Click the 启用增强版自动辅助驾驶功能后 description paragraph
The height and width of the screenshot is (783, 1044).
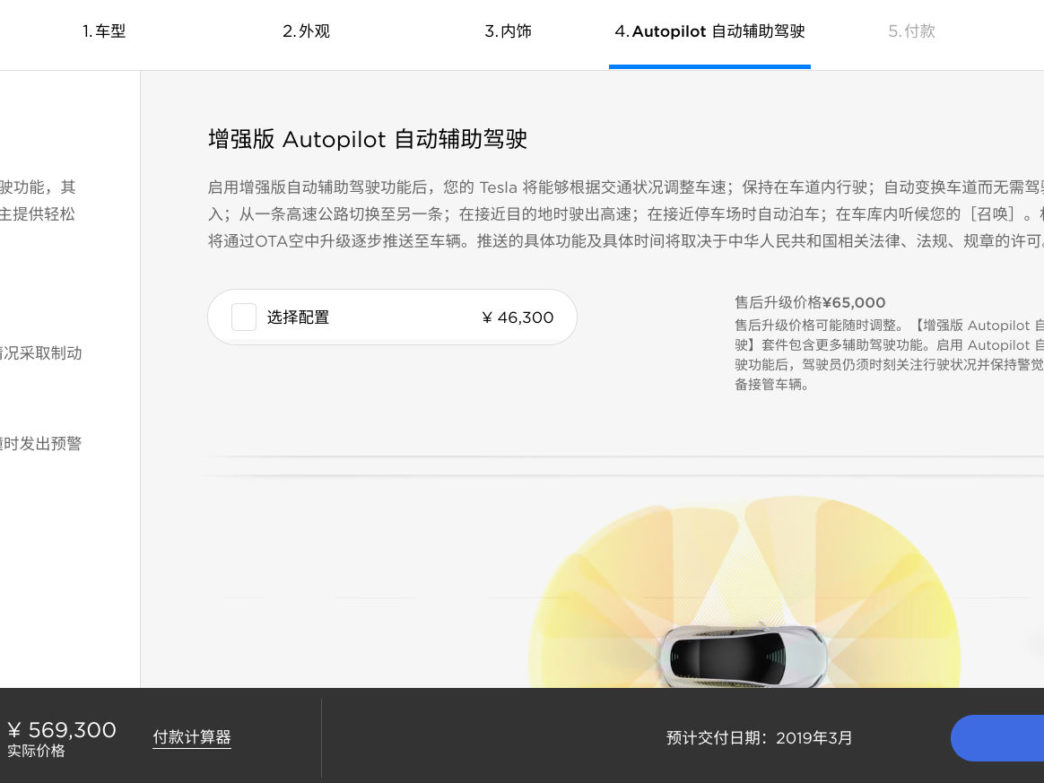tap(626, 214)
